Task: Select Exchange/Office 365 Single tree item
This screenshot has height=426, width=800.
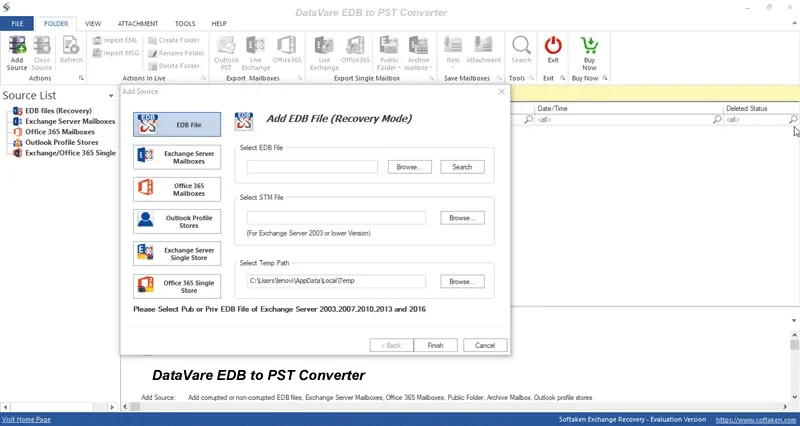Action: (70, 153)
